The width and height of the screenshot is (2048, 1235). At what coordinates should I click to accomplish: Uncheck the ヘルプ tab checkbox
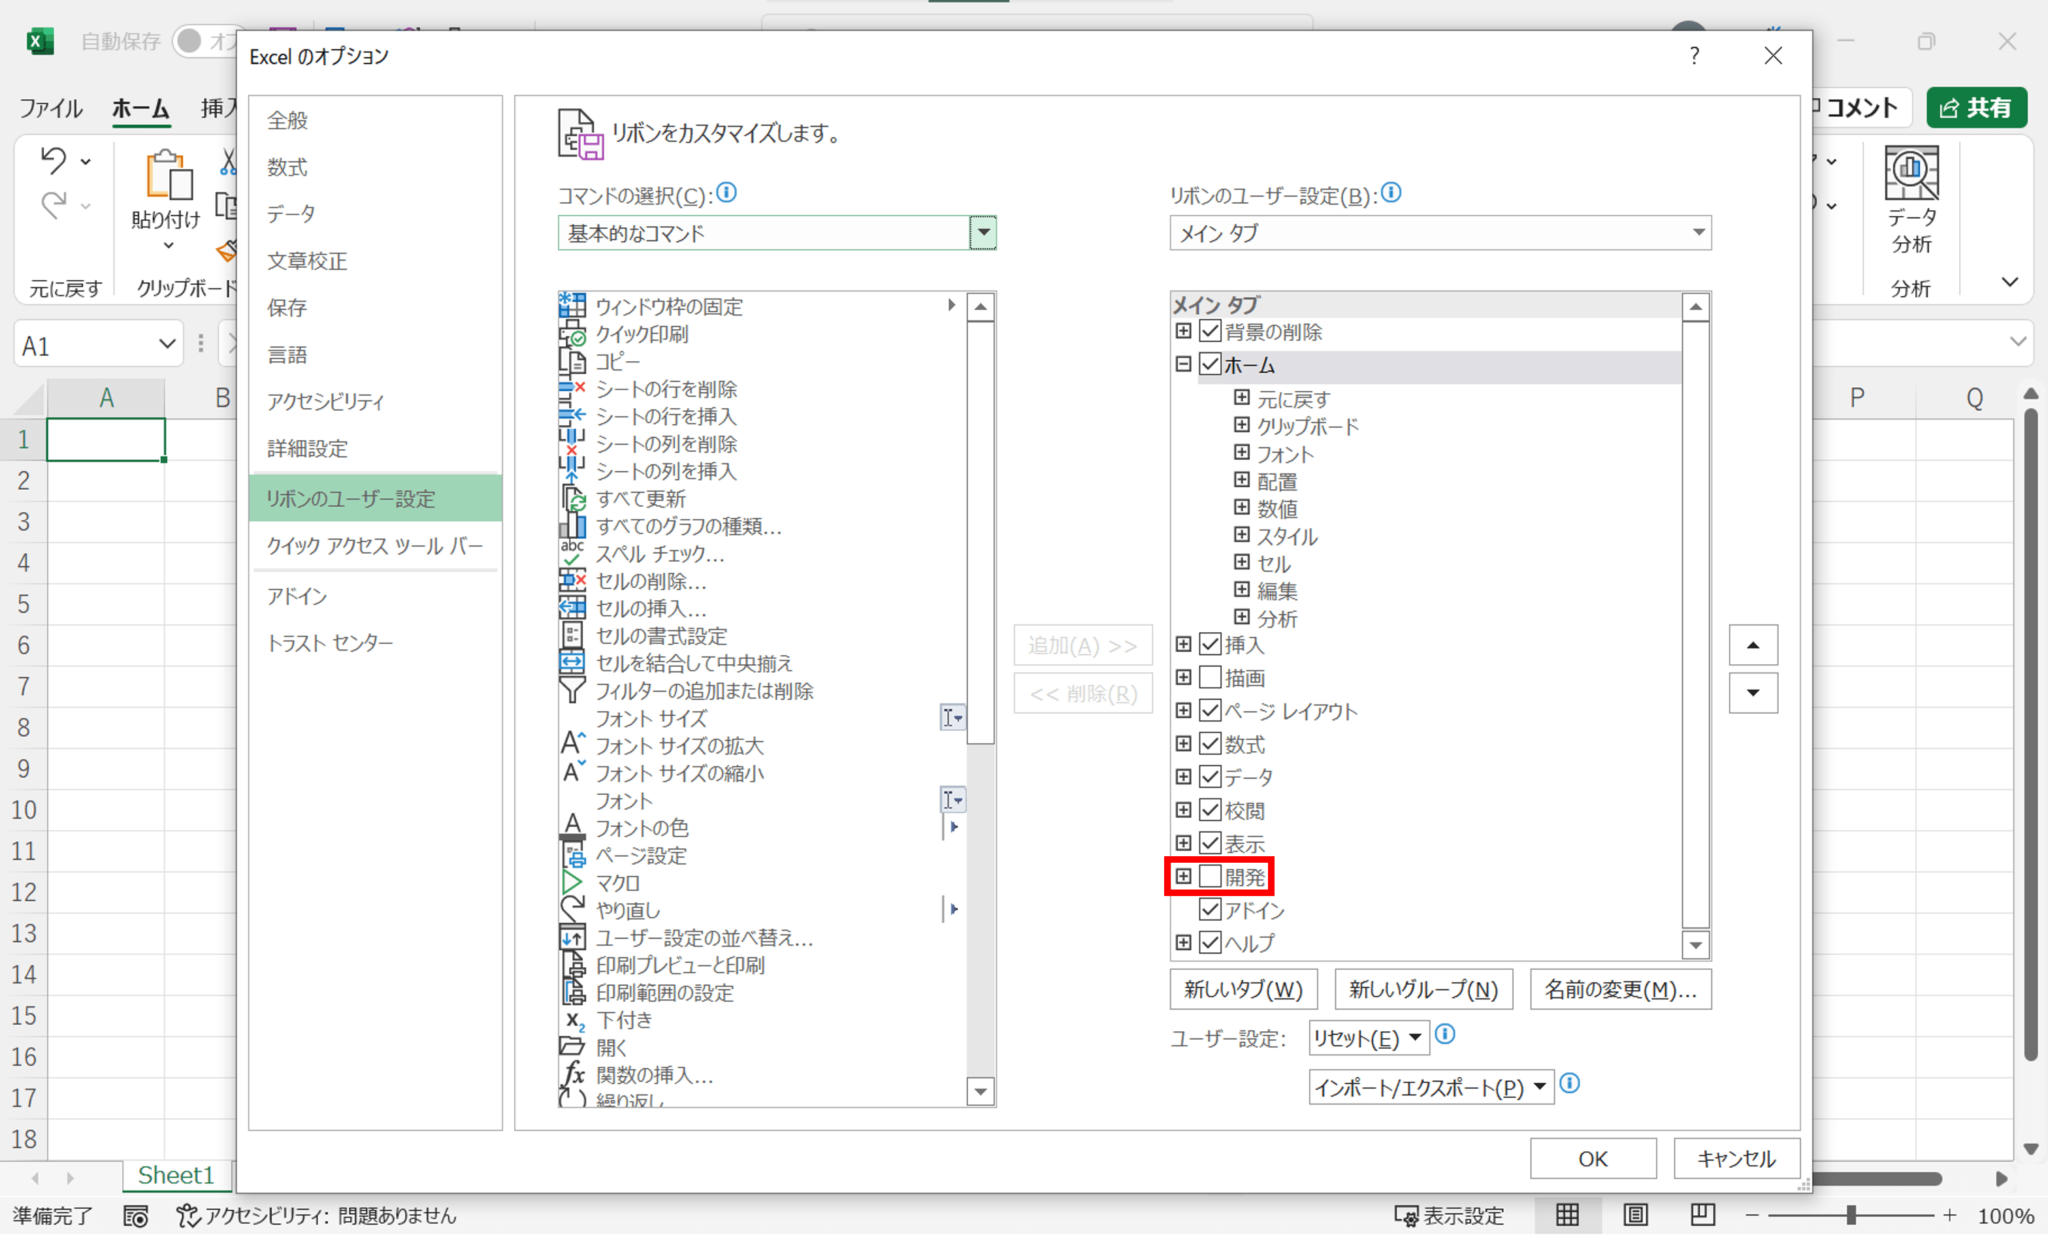[1210, 942]
